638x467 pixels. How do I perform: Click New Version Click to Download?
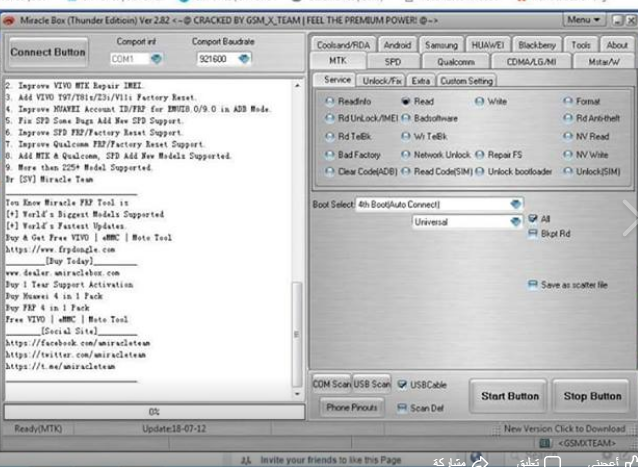point(564,428)
